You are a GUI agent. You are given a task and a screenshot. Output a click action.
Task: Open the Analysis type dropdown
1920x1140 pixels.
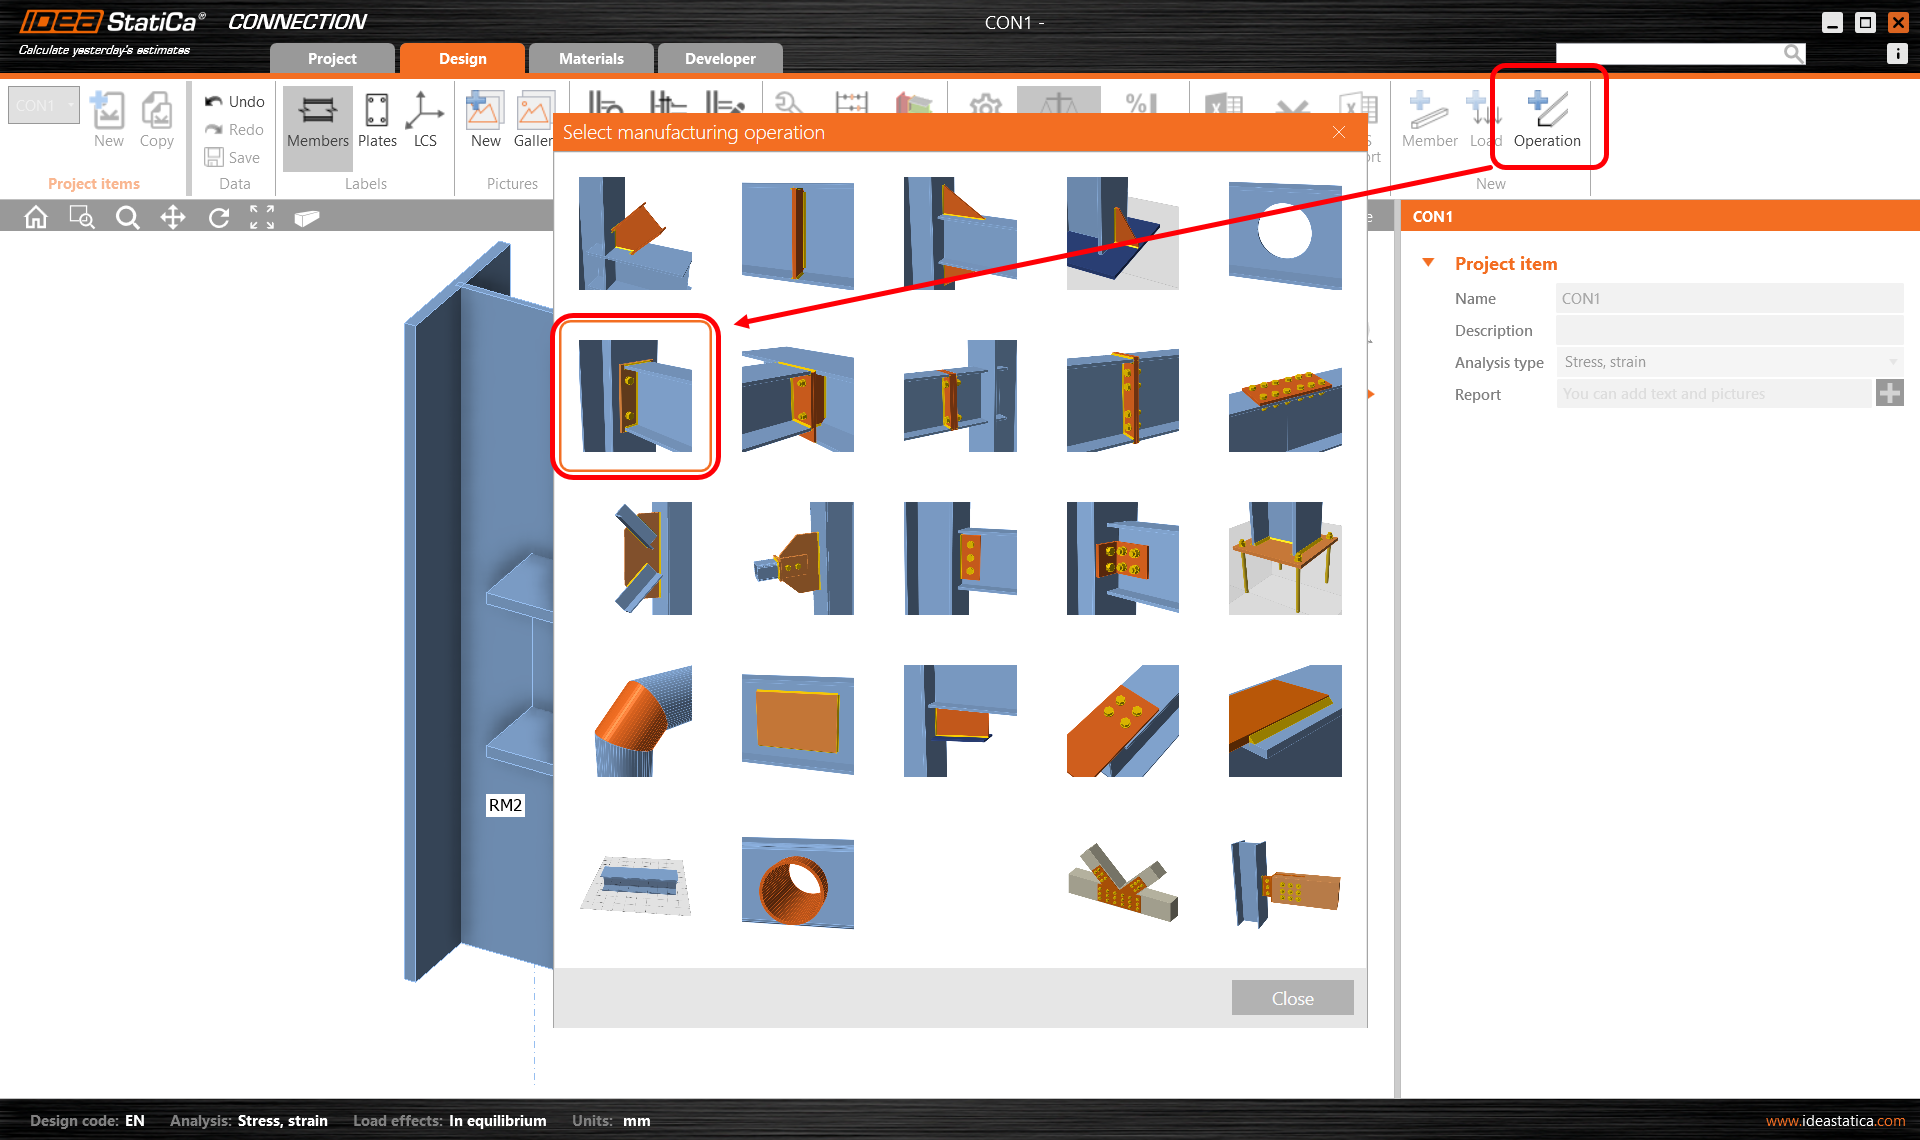(1893, 362)
